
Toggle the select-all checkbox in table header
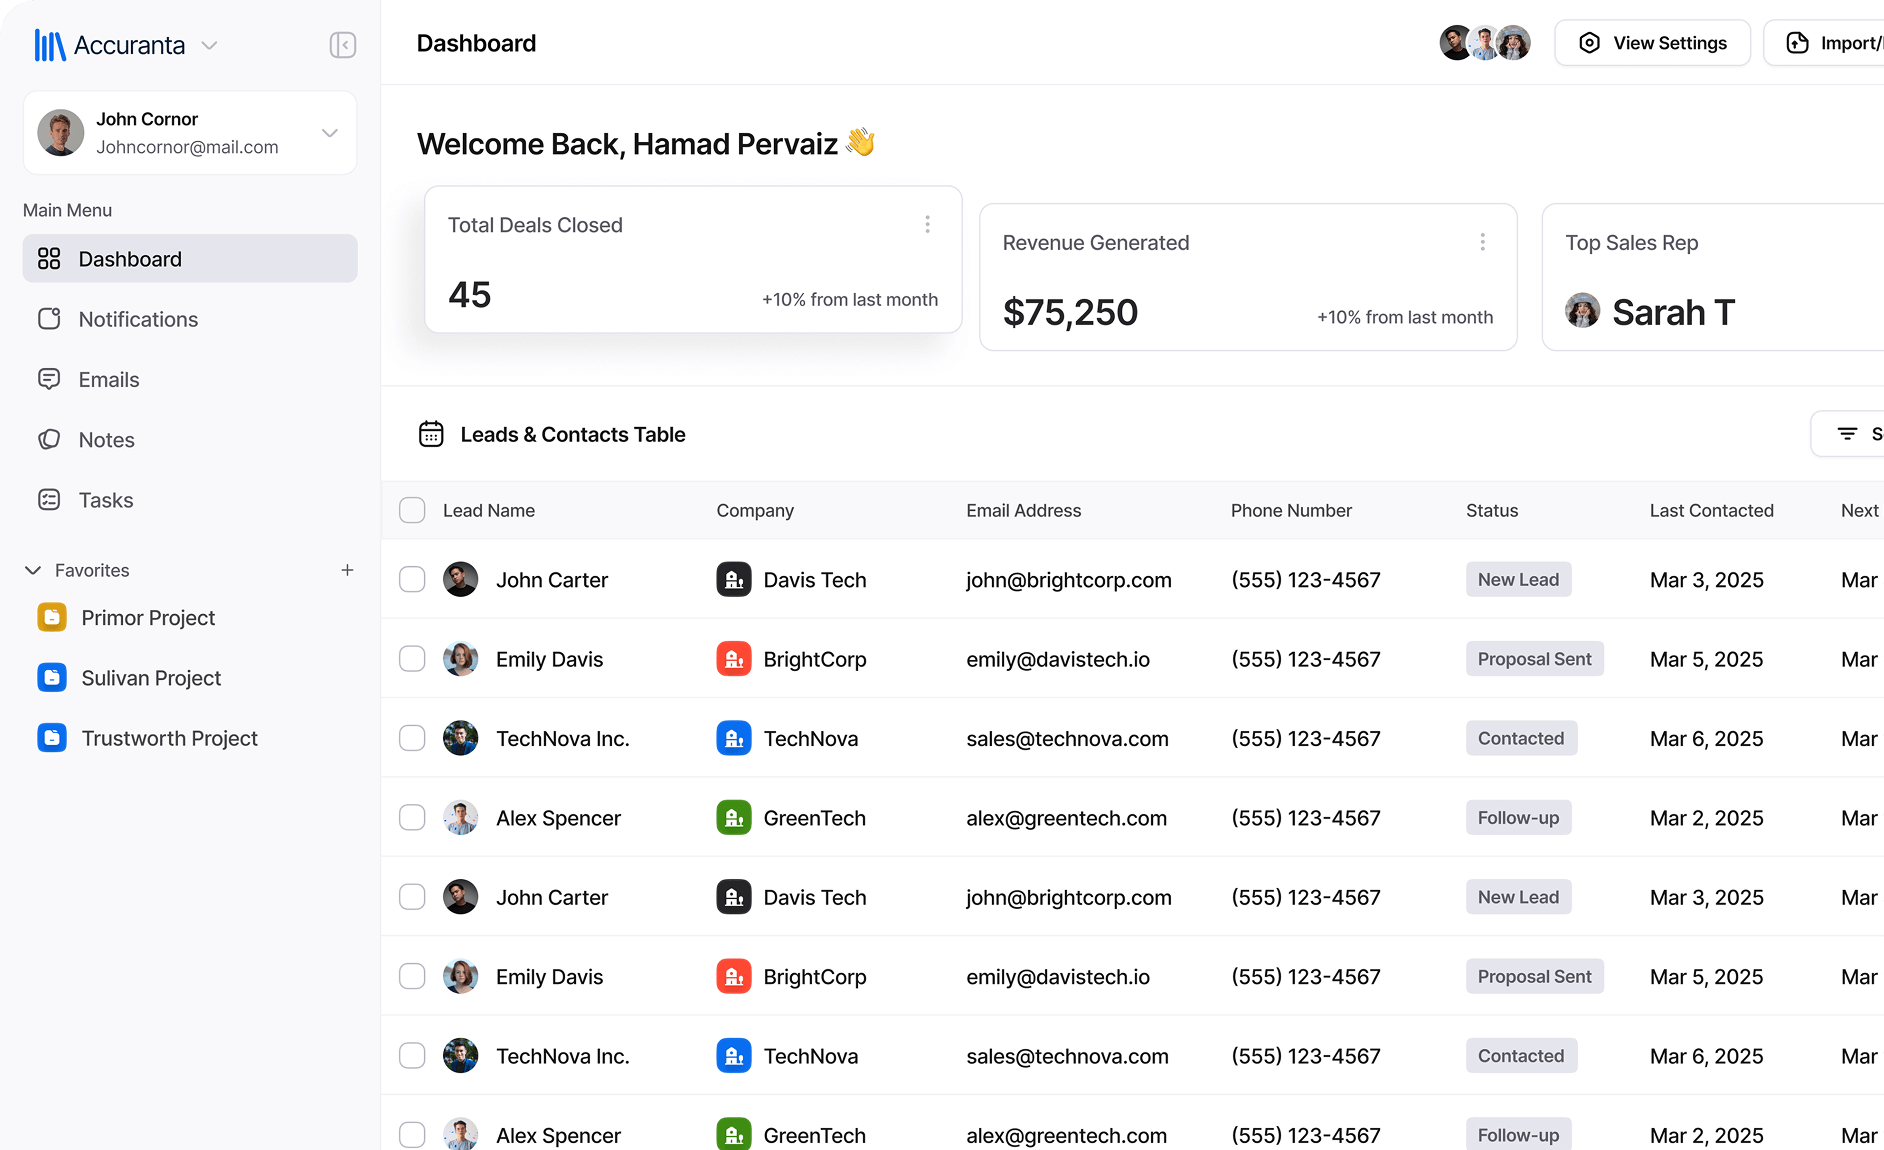click(412, 510)
